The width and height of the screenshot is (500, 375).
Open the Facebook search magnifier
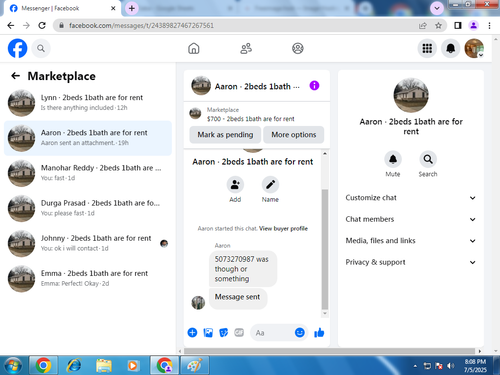click(x=41, y=49)
